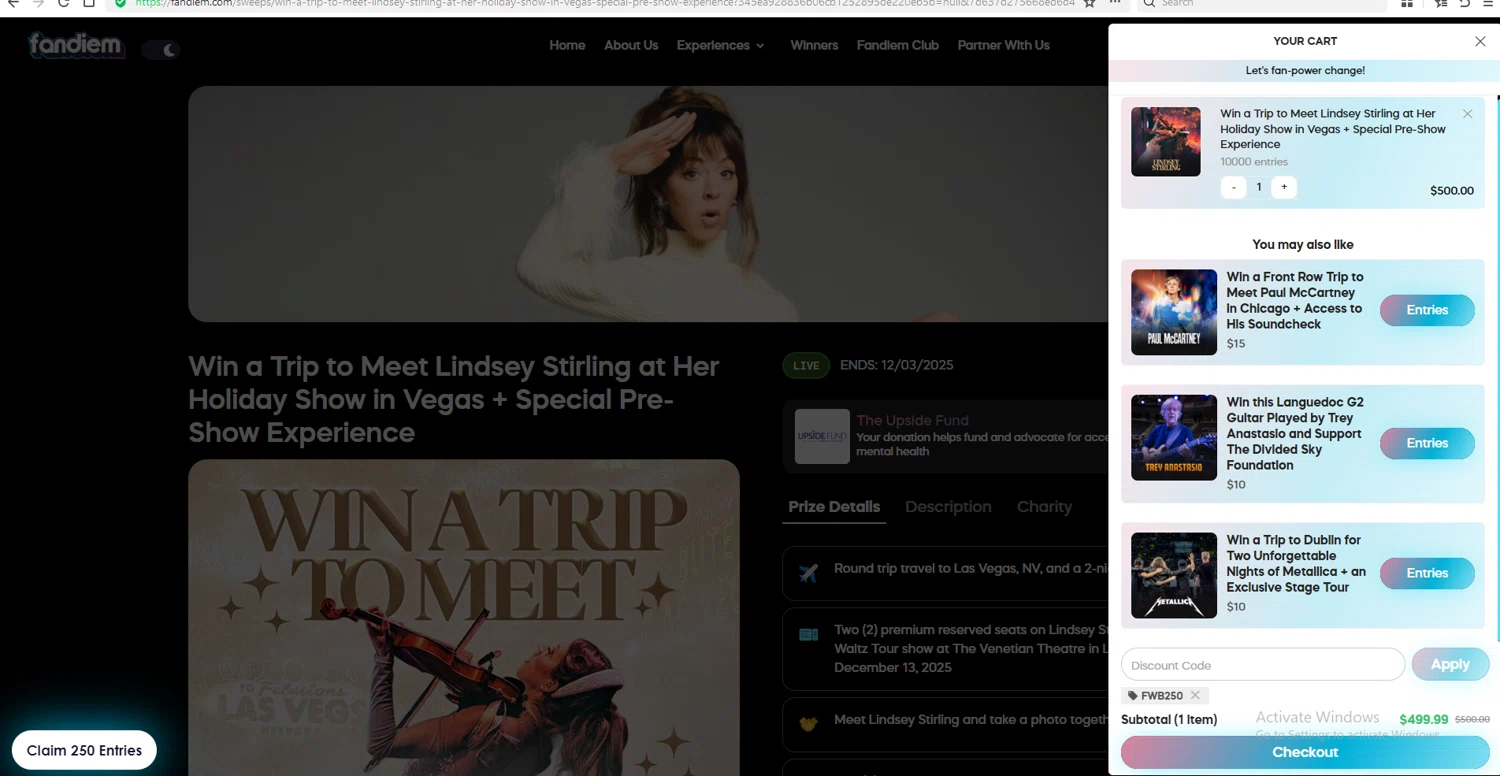Click the ticket premium seats icon

tap(809, 635)
